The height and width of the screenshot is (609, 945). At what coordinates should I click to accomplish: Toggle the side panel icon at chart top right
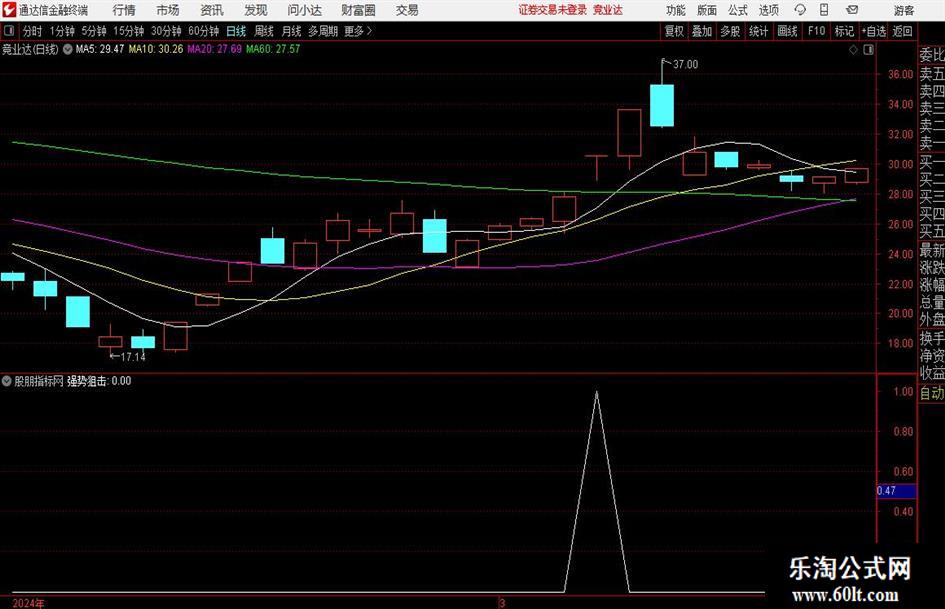click(868, 50)
